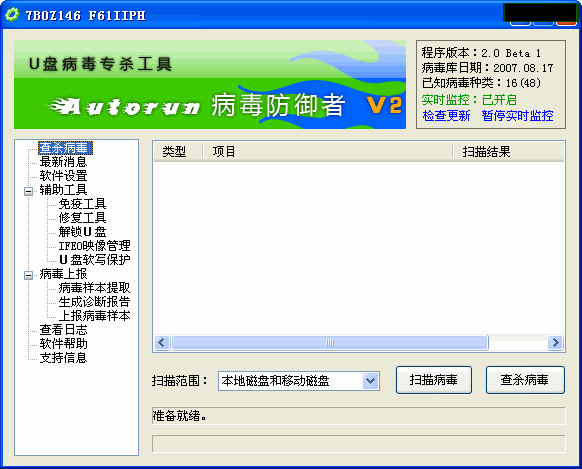Collapse the 病毒上报 tree node
Image resolution: width=582 pixels, height=469 pixels.
coord(28,275)
